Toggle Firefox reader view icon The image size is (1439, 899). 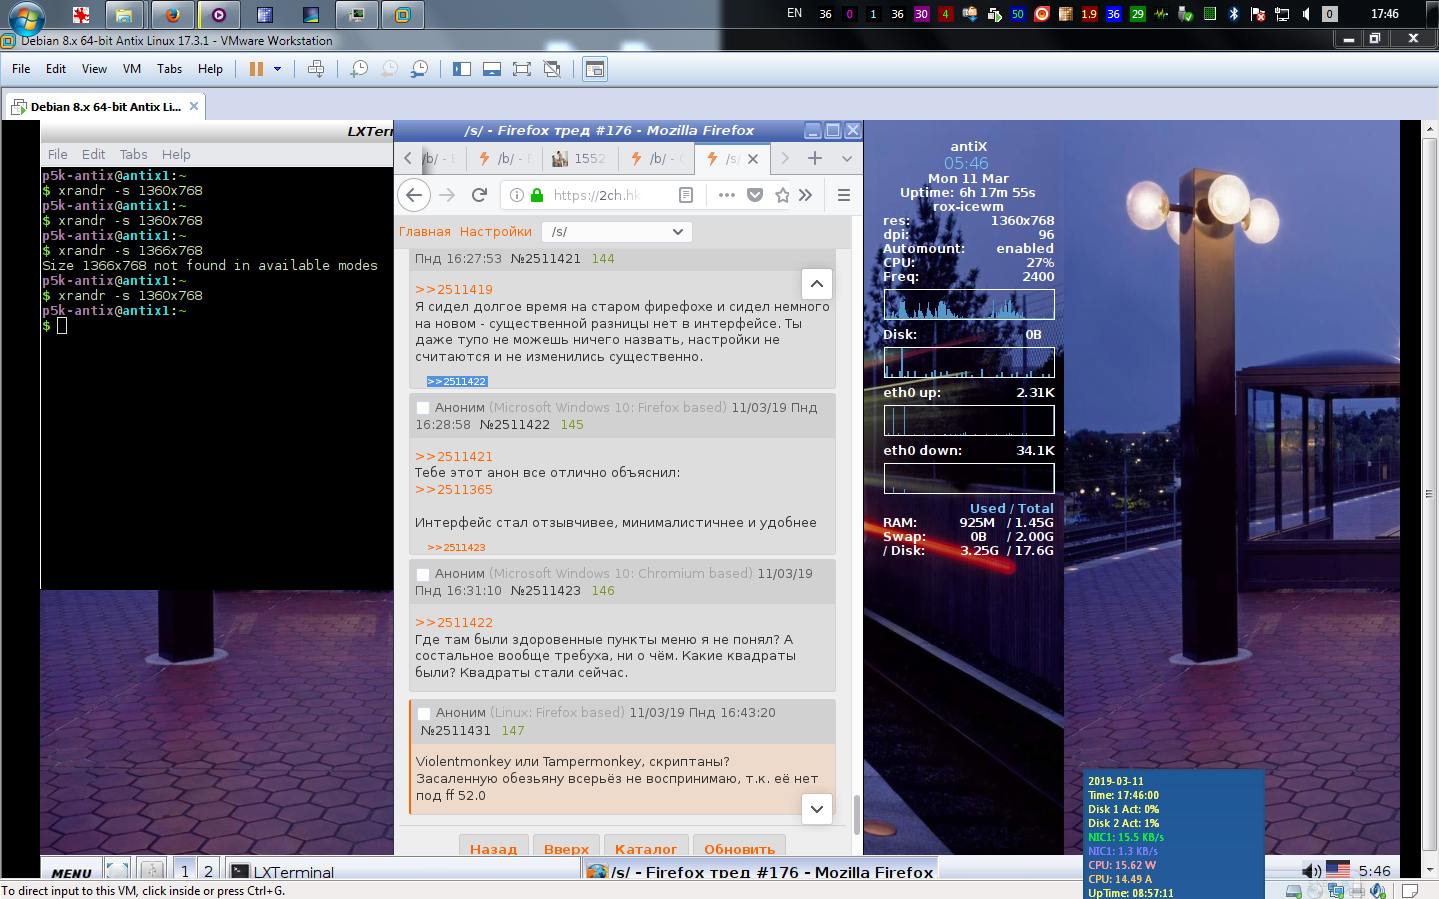(686, 195)
